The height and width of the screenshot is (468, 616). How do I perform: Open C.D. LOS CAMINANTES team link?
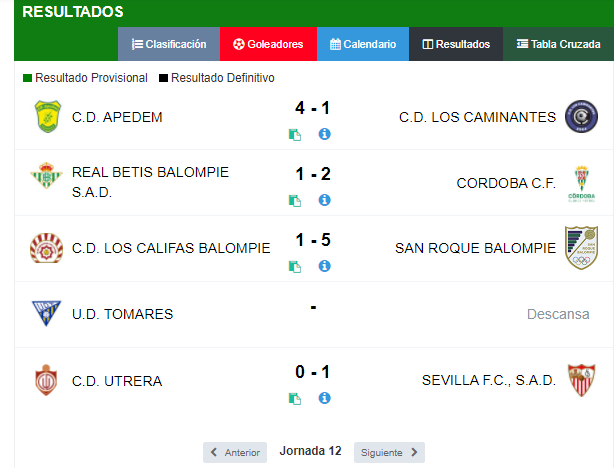(x=477, y=117)
